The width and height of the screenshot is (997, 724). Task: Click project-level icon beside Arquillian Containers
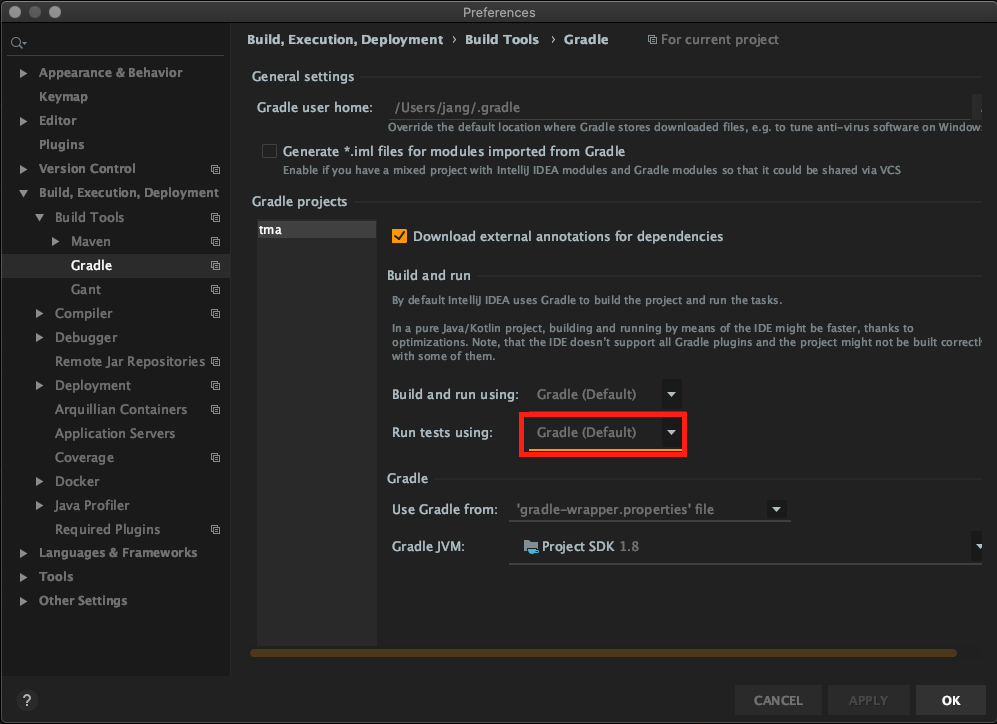(216, 409)
